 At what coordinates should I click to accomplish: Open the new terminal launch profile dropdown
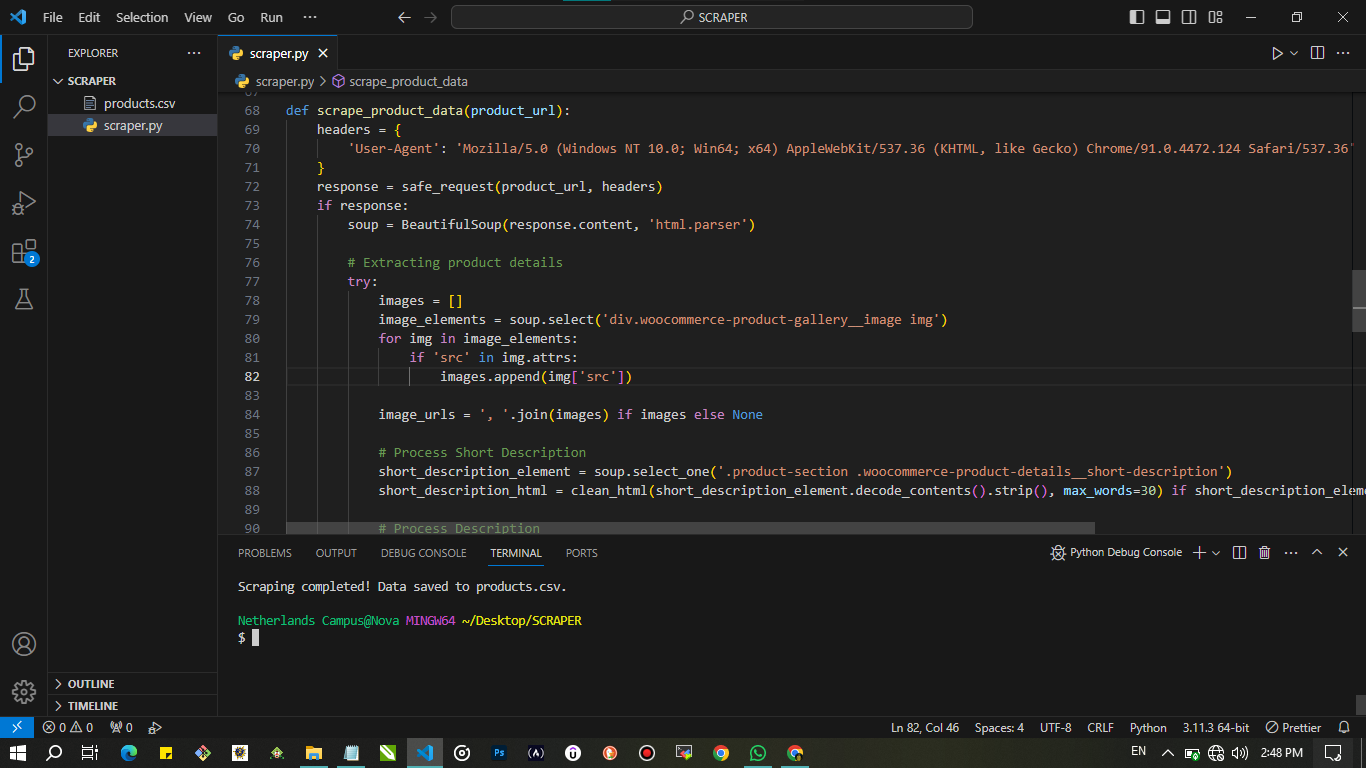click(x=1216, y=552)
